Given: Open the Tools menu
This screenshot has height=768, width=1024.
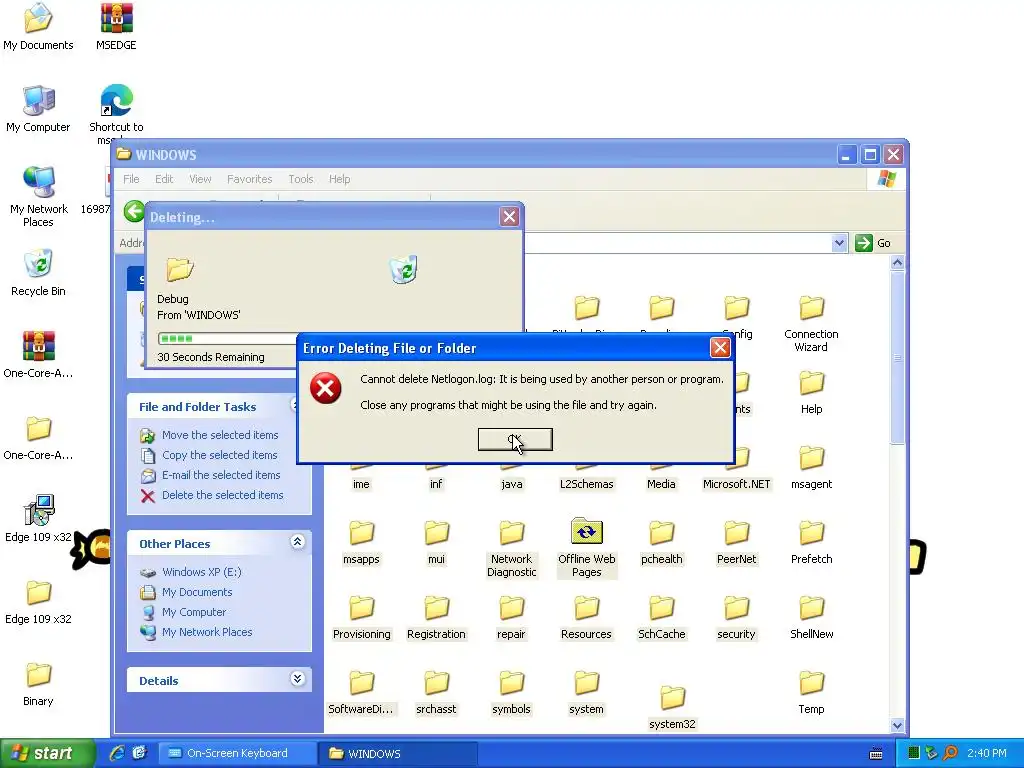Looking at the screenshot, I should pos(301,179).
